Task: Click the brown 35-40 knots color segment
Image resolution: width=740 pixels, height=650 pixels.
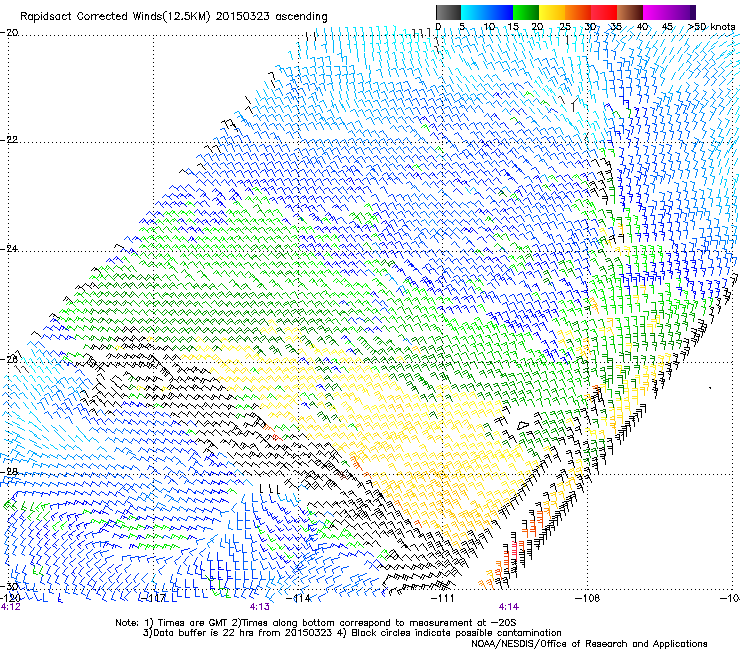Action: pyautogui.click(x=630, y=12)
